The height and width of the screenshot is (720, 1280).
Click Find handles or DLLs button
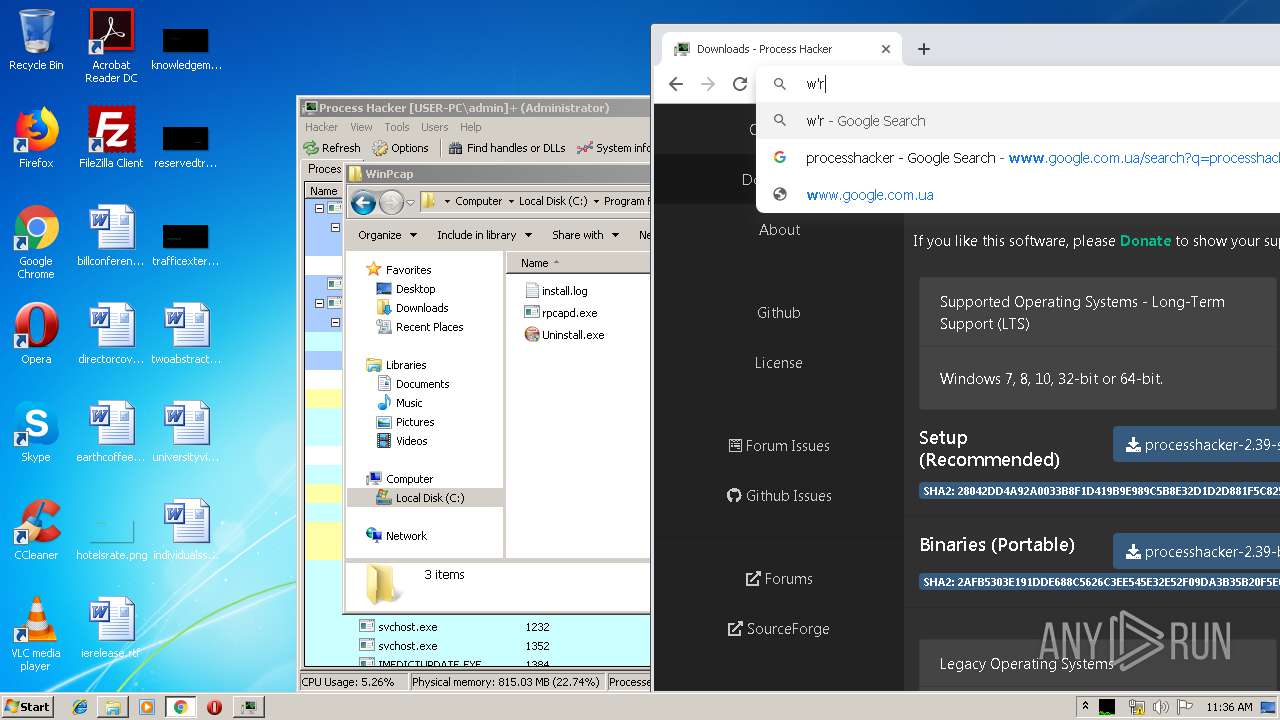point(507,148)
